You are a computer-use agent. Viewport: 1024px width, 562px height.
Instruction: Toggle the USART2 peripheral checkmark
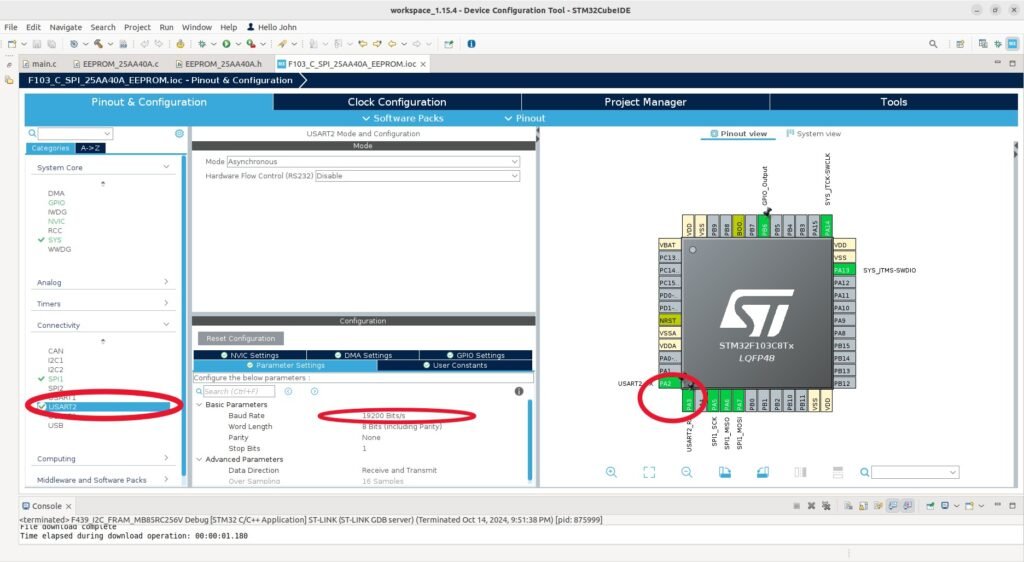[x=42, y=406]
